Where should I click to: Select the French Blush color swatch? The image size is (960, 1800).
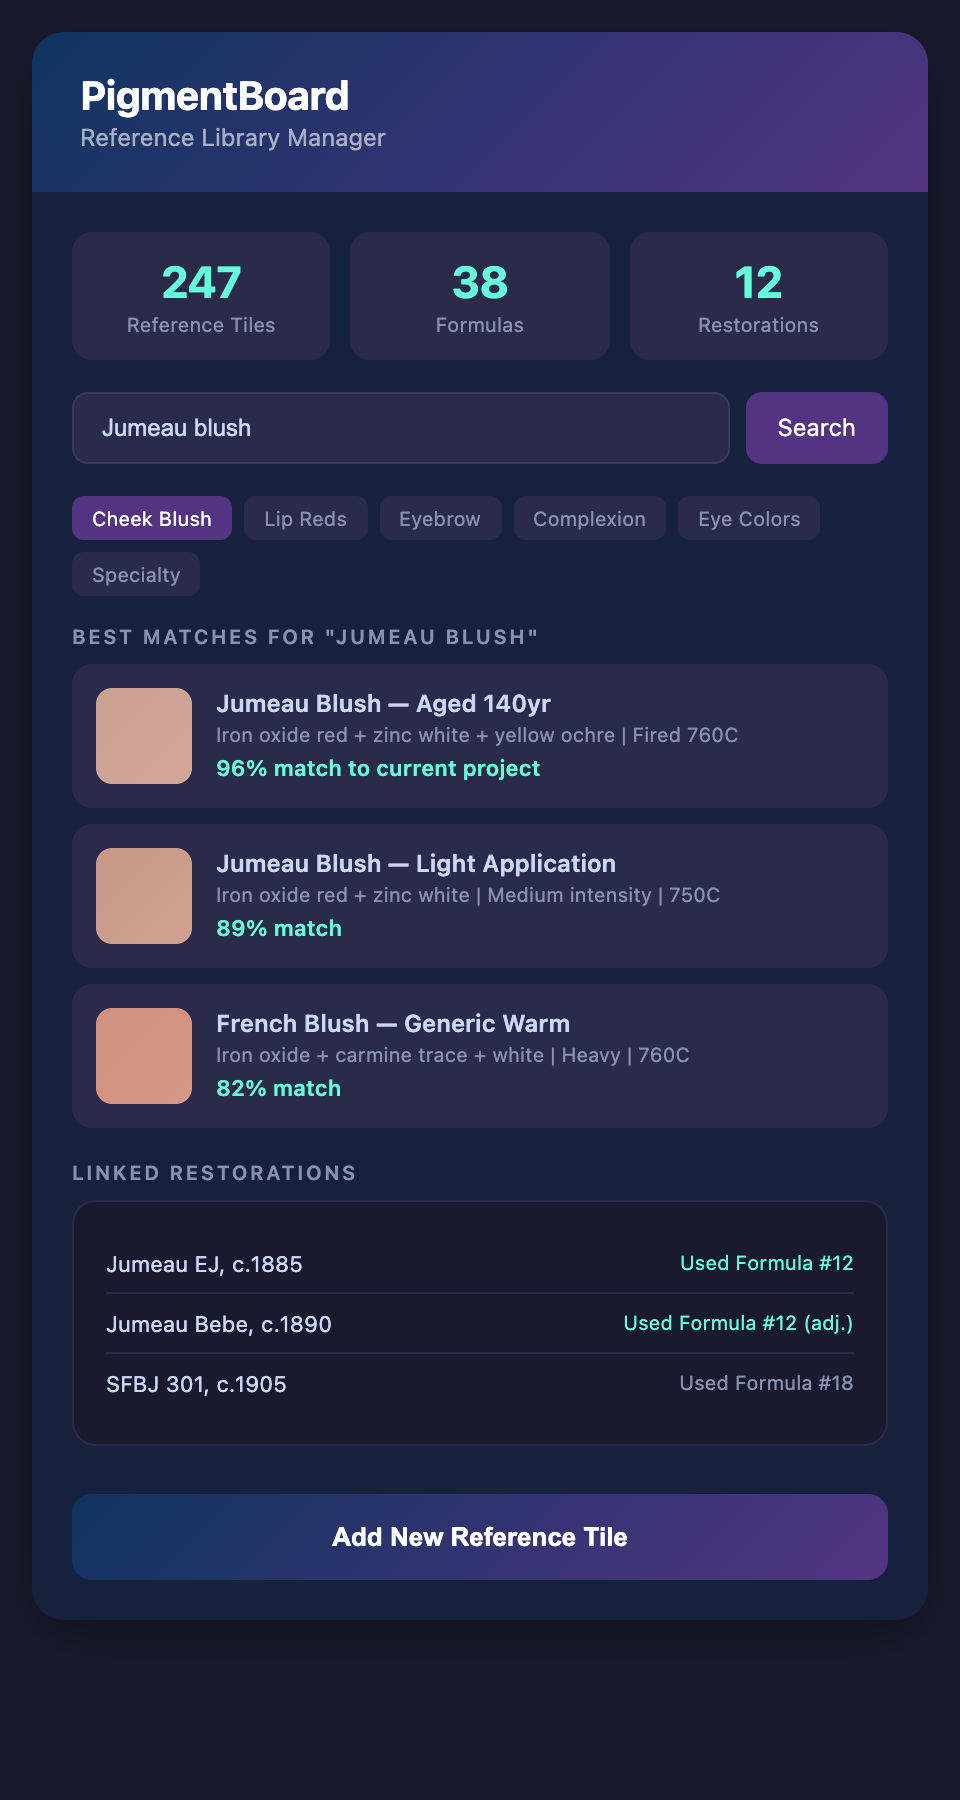point(144,1056)
